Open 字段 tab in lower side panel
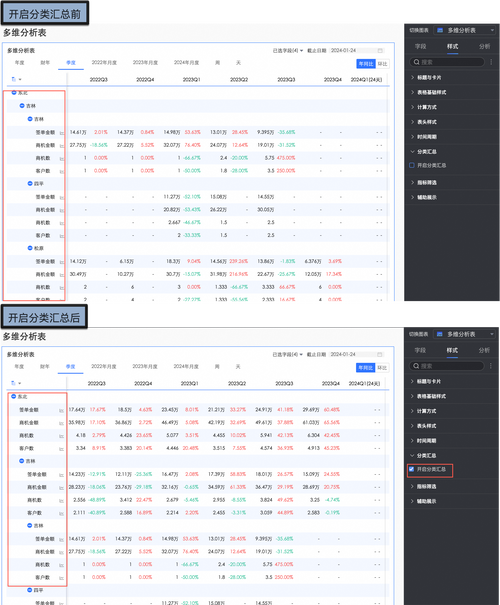 coord(420,350)
